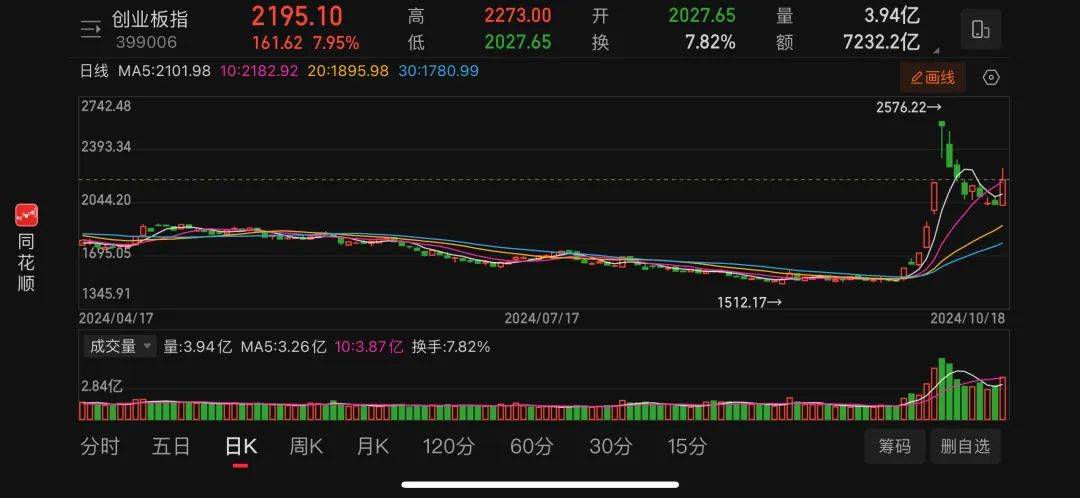Open the stock list menu icon
The image size is (1080, 498).
point(91,30)
